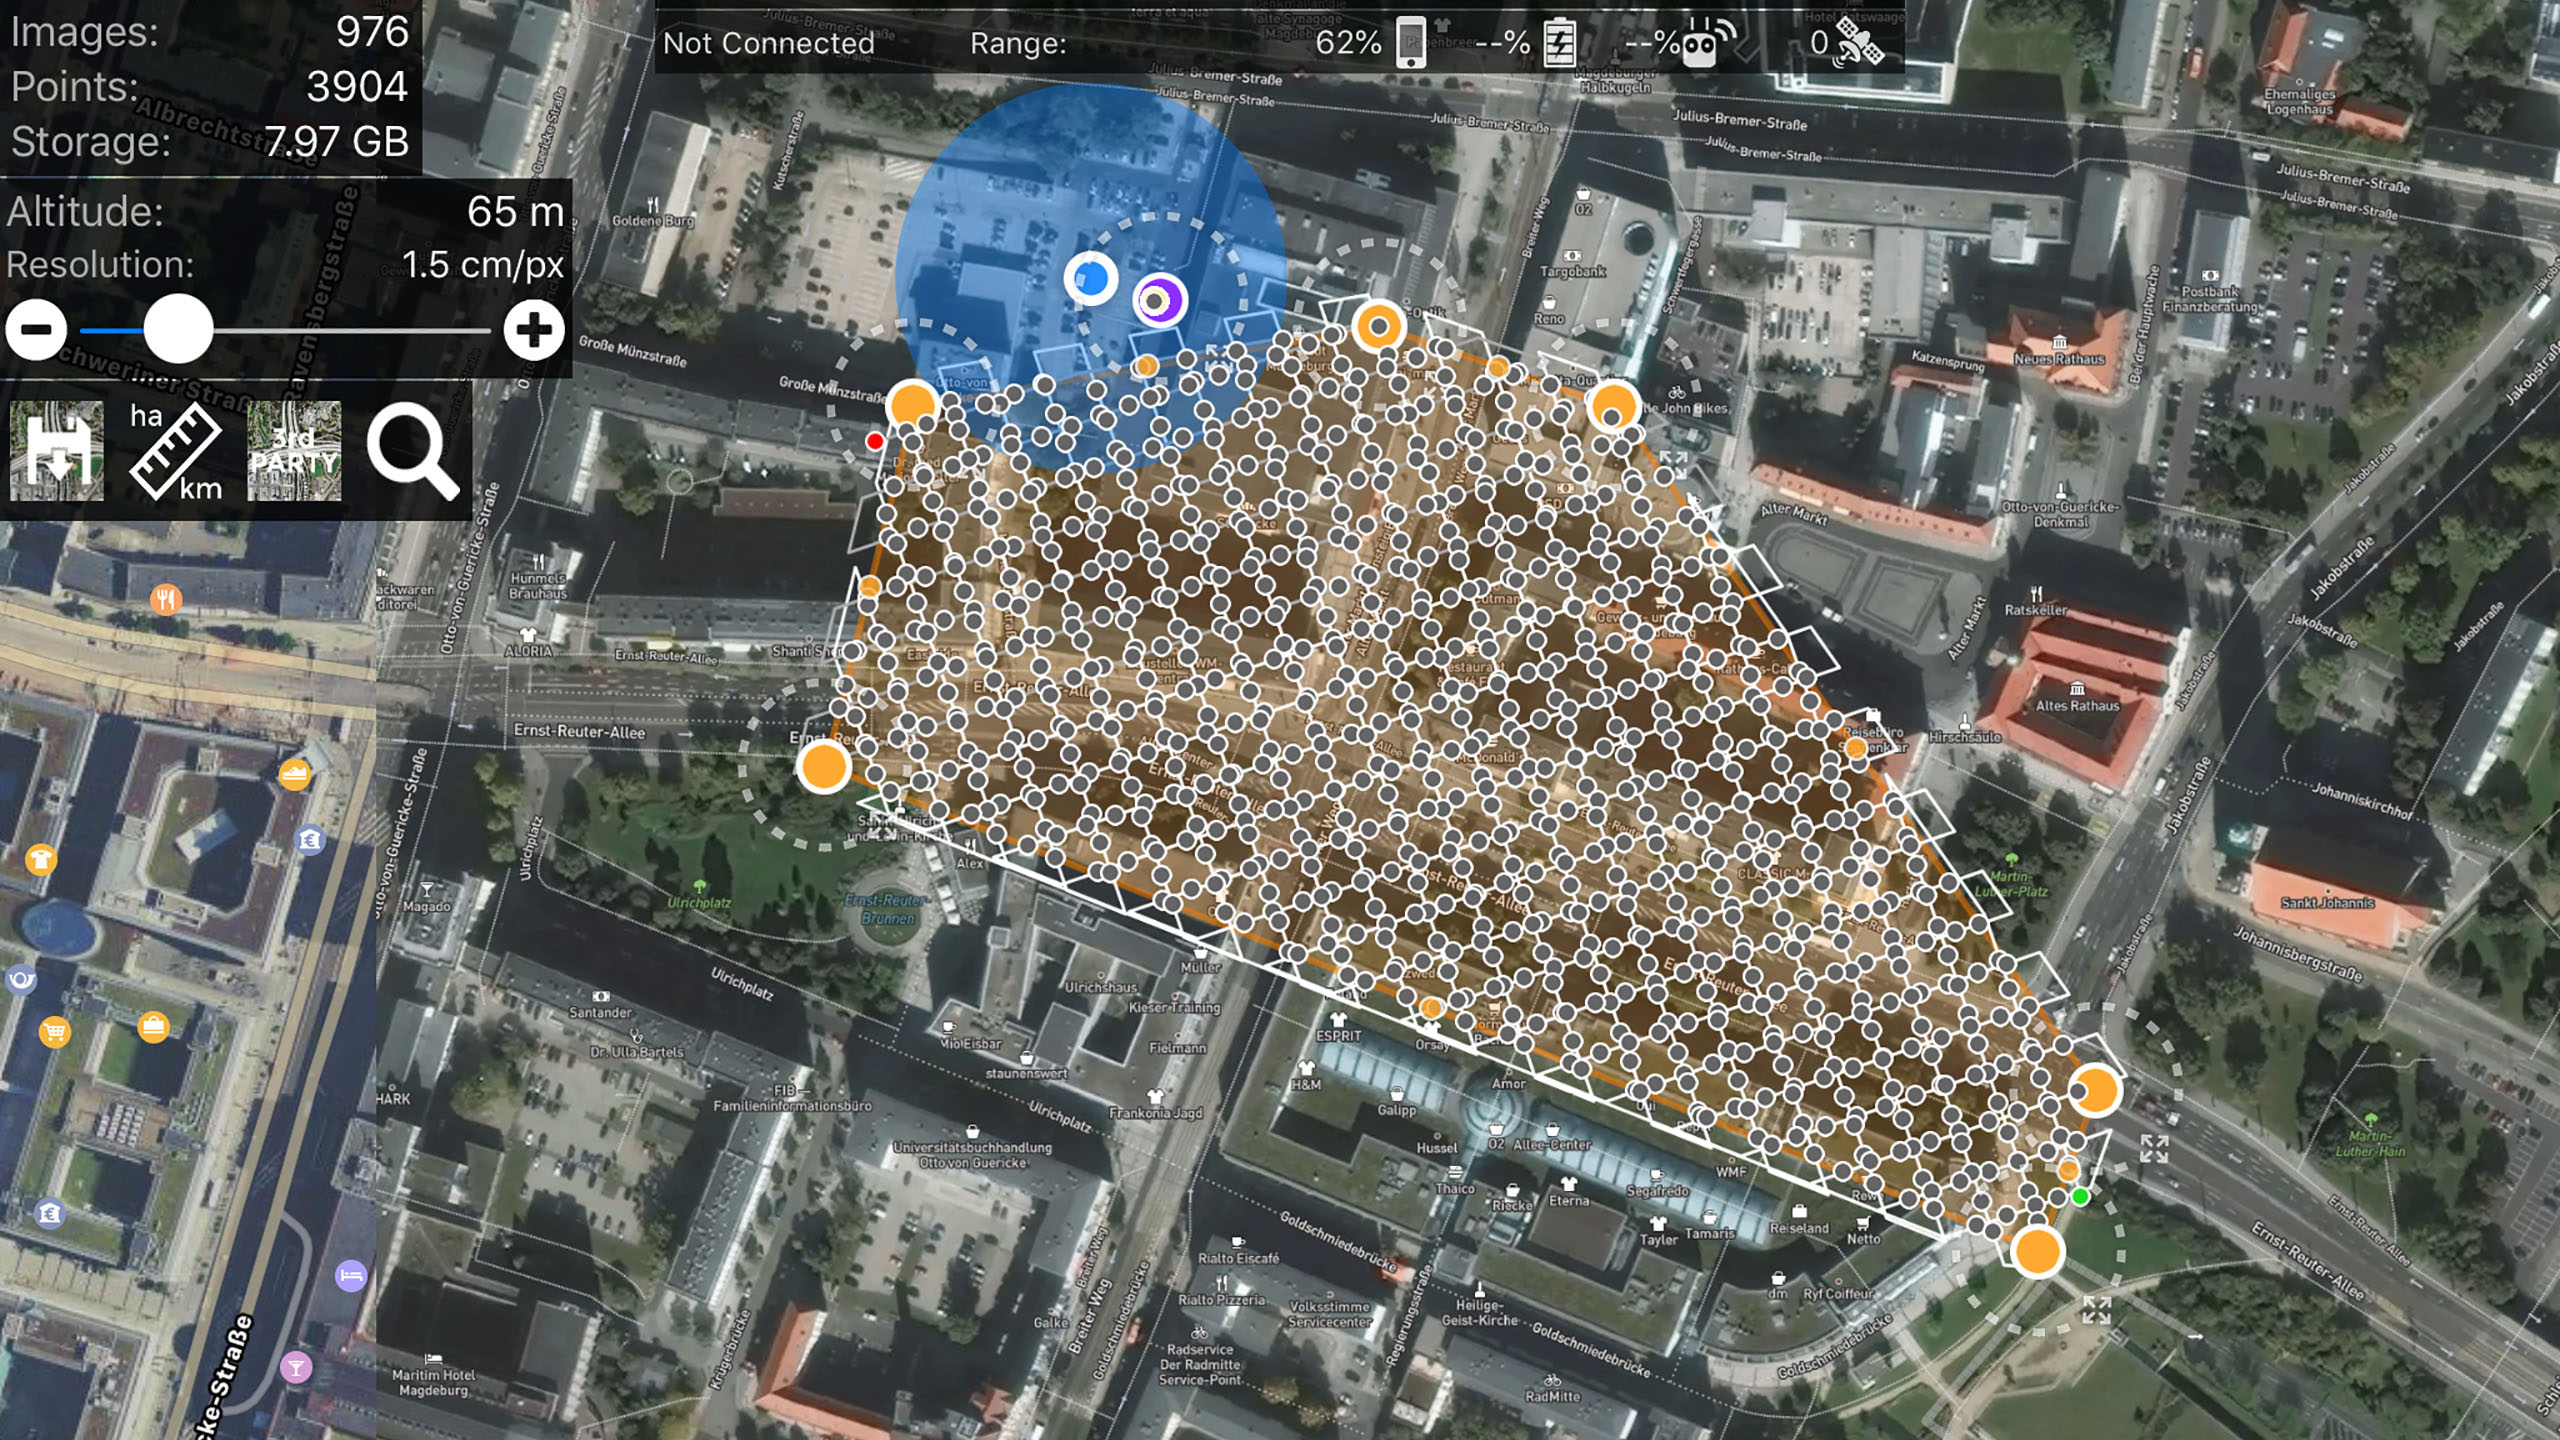Viewport: 2560px width, 1440px height.
Task: Click the small orange midpoint beside green dot
Action: (x=2068, y=1170)
